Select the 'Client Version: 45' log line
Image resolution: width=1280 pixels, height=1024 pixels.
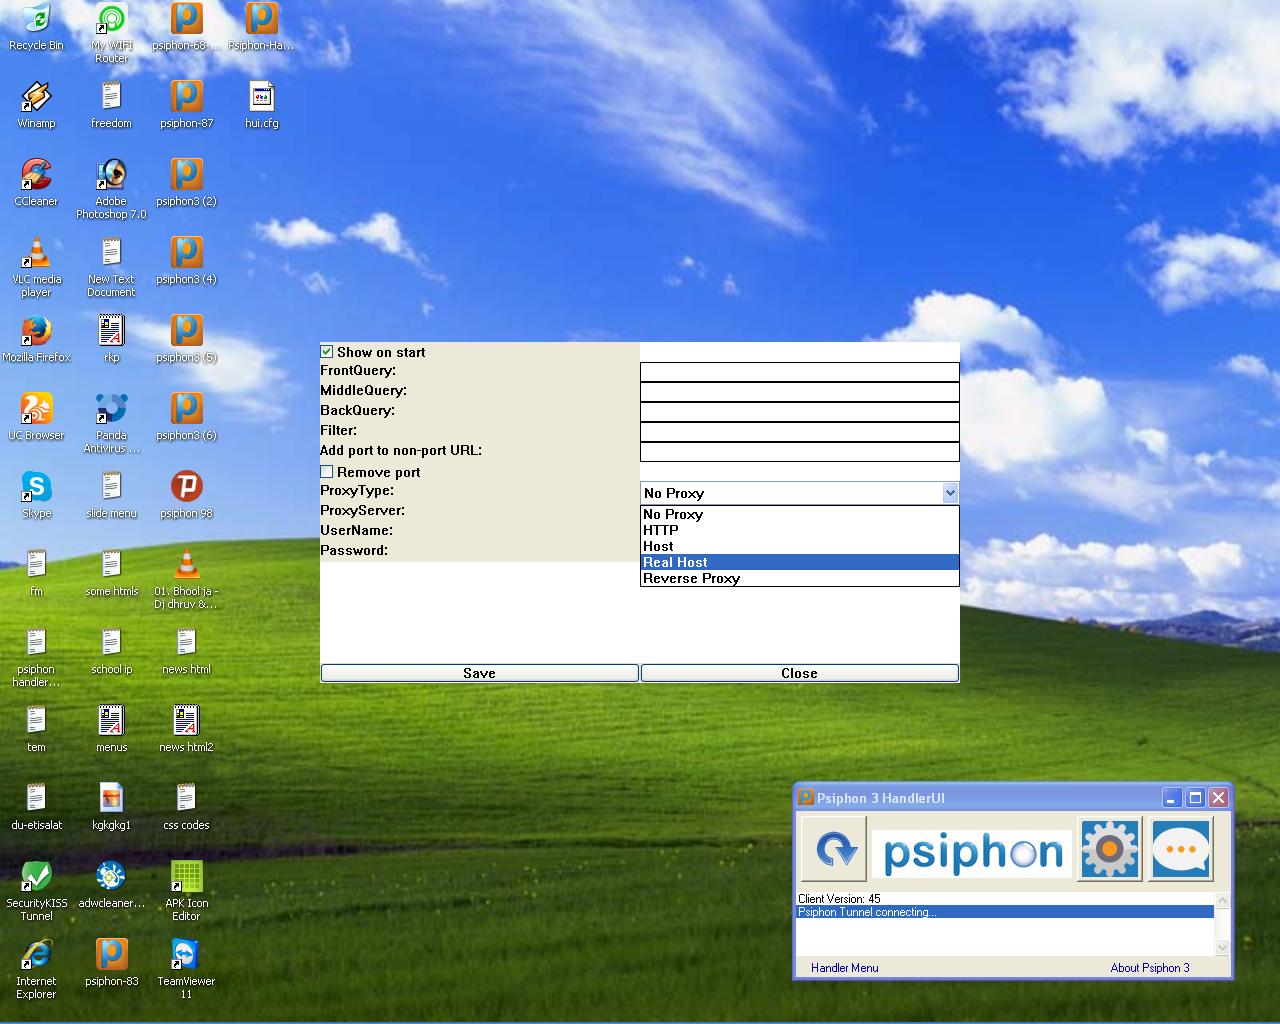click(x=1005, y=899)
